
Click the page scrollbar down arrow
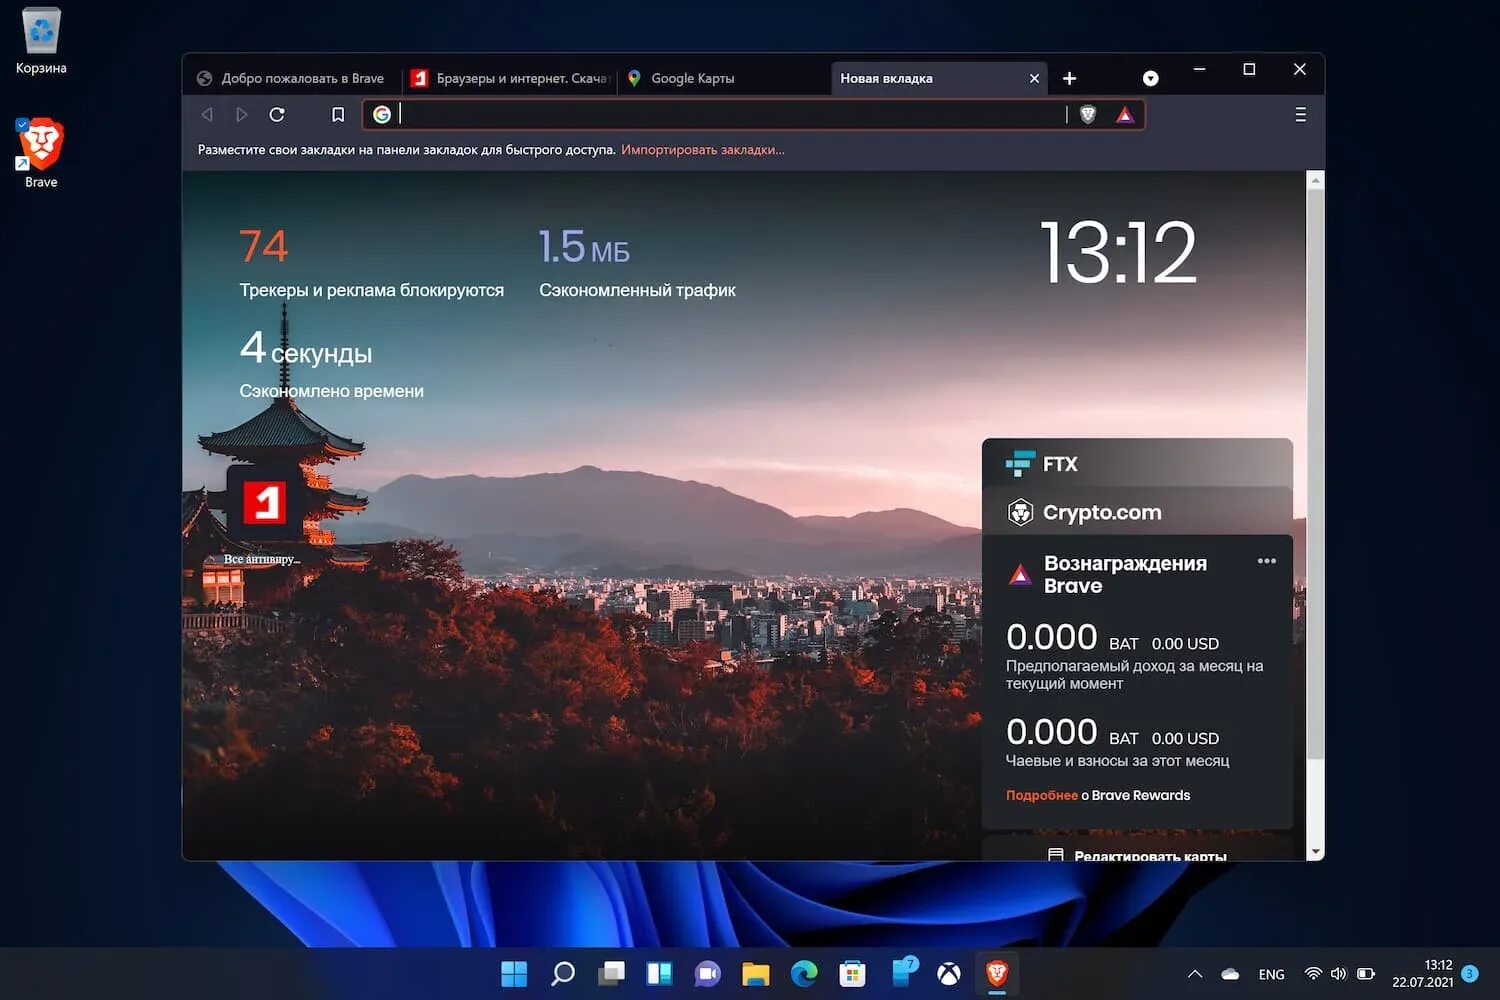[x=1315, y=852]
